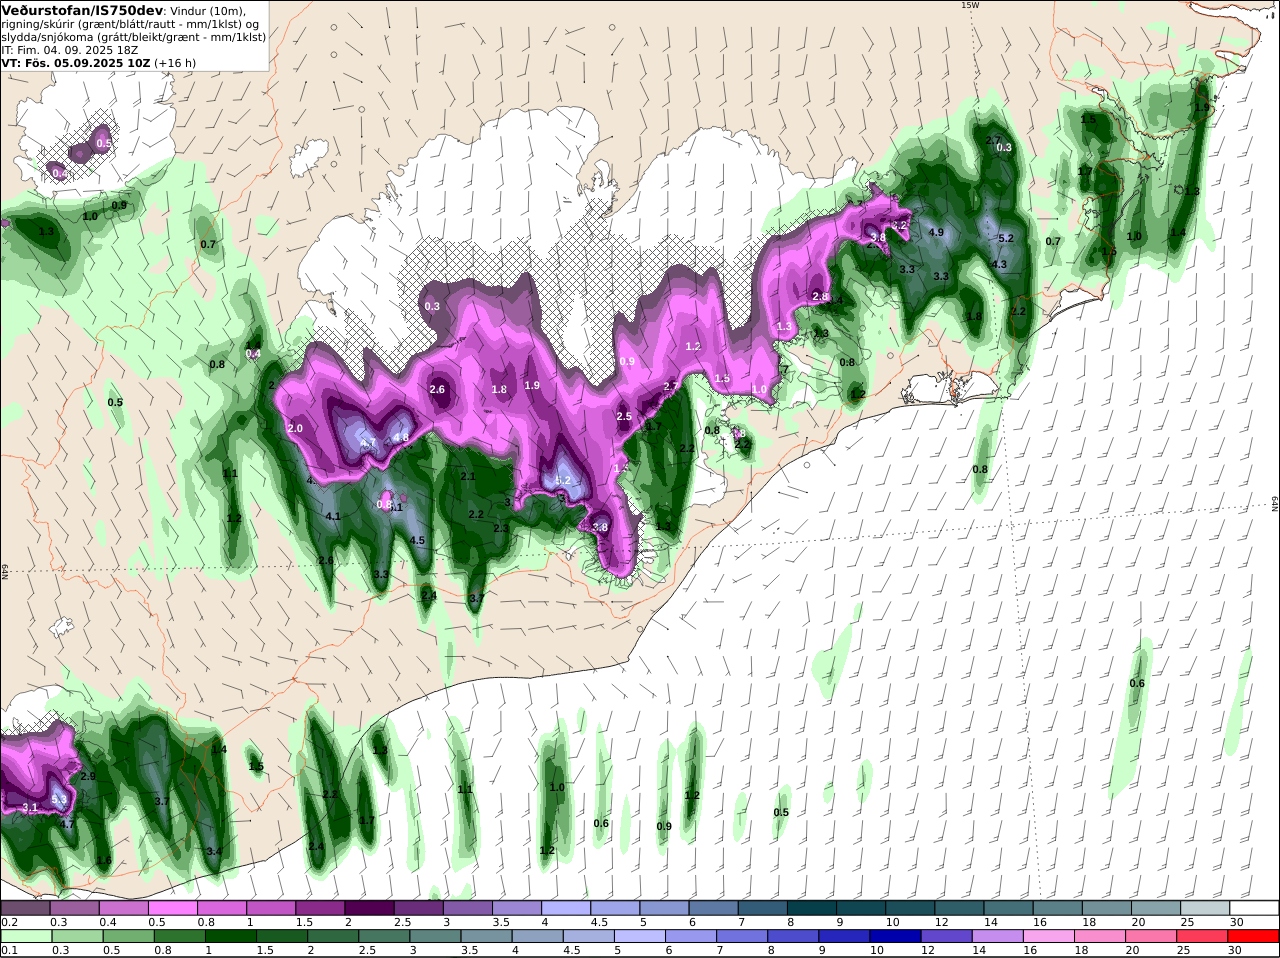Pick the 20 rose-pink swatch in rain legend

coord(1152,936)
